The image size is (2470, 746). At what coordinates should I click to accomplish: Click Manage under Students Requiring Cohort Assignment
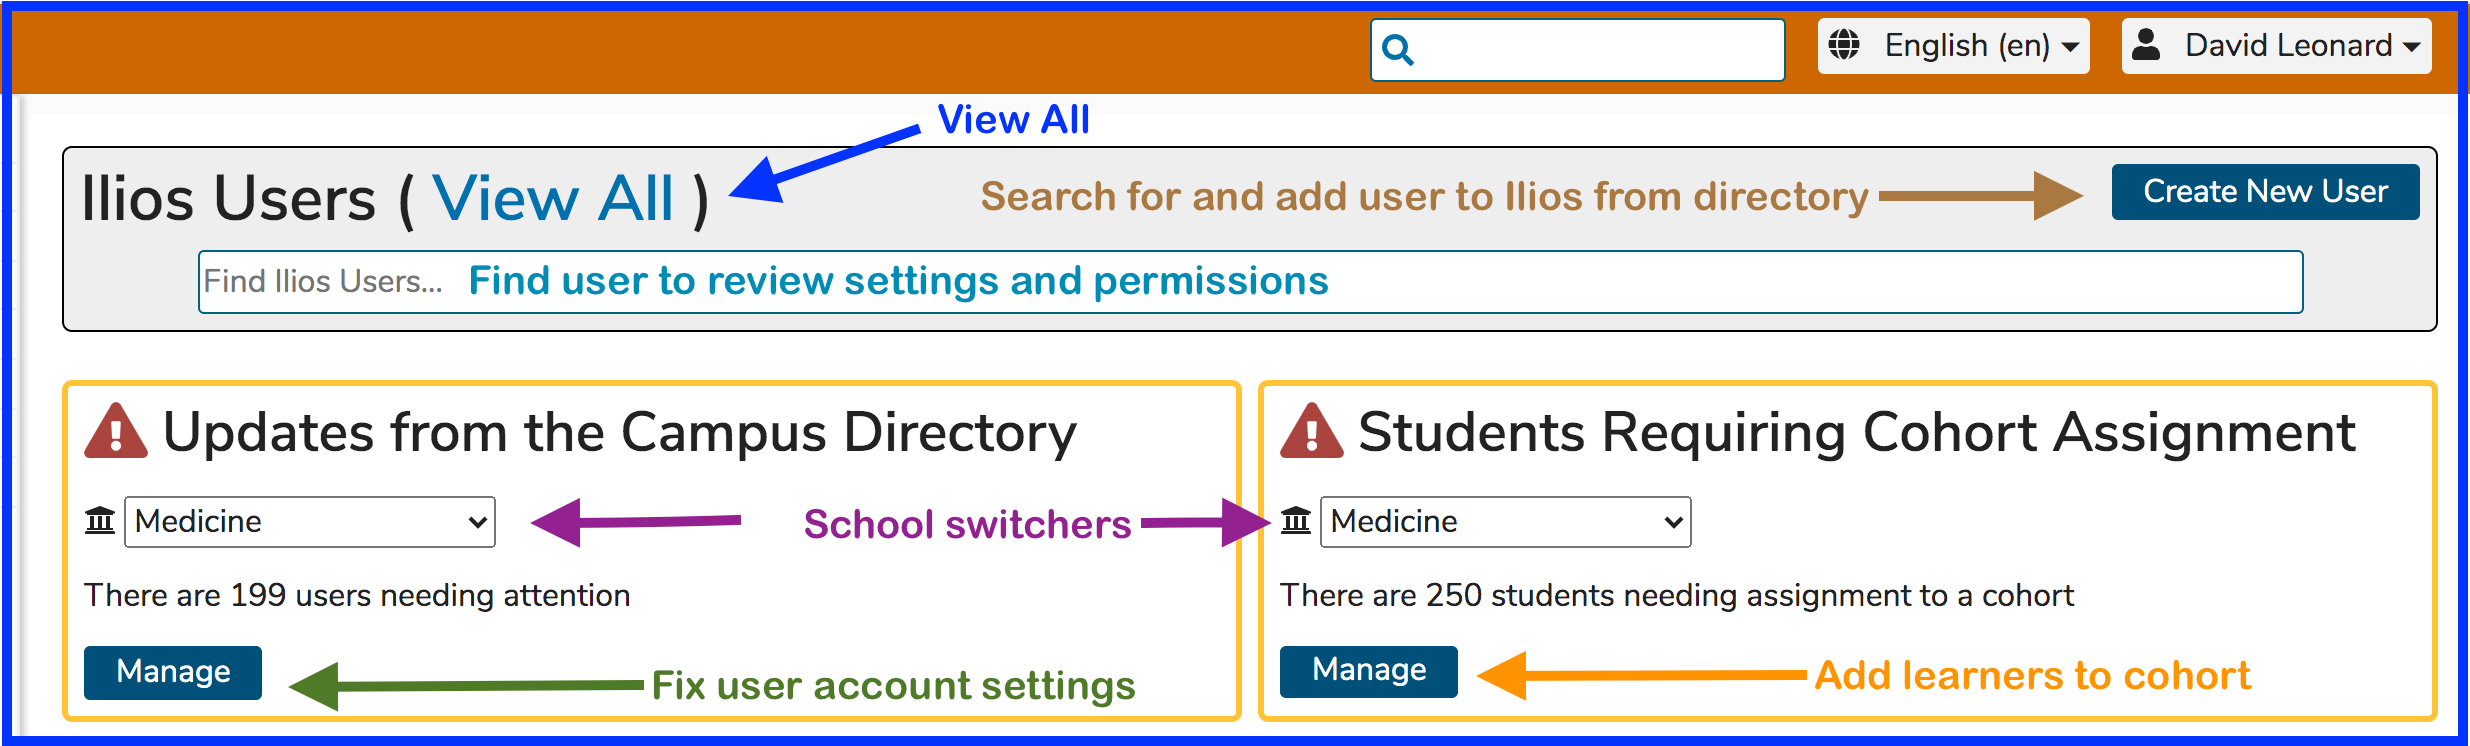pos(1369,671)
